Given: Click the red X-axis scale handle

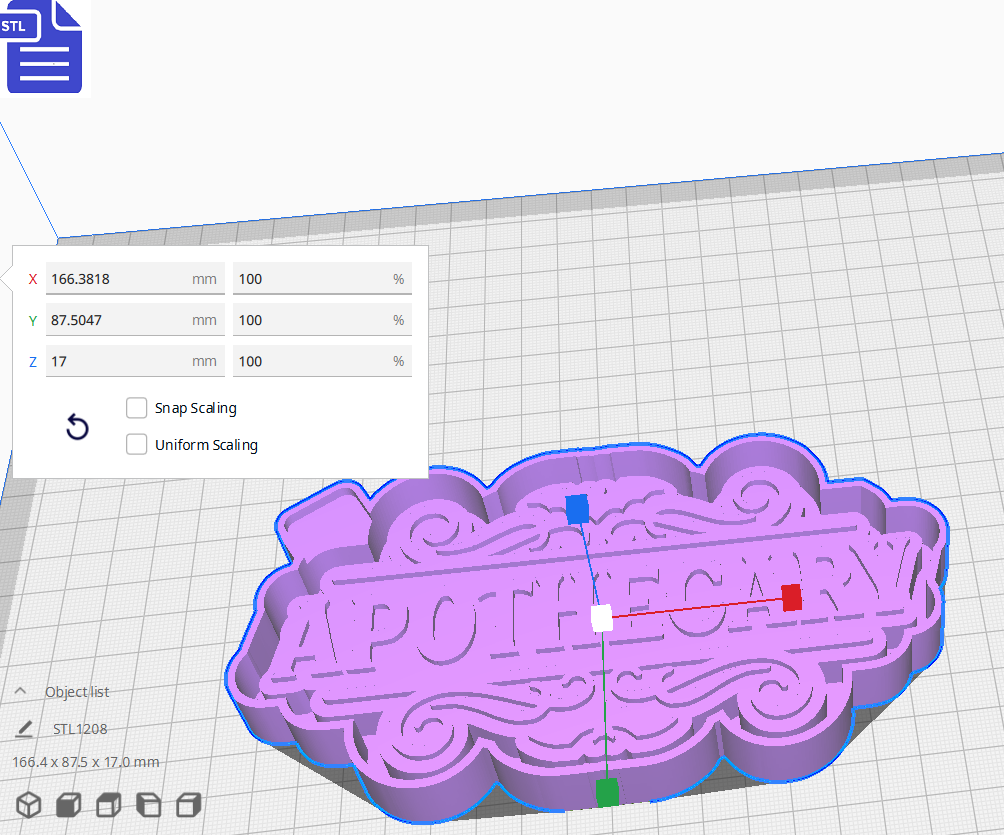Looking at the screenshot, I should pos(791,598).
